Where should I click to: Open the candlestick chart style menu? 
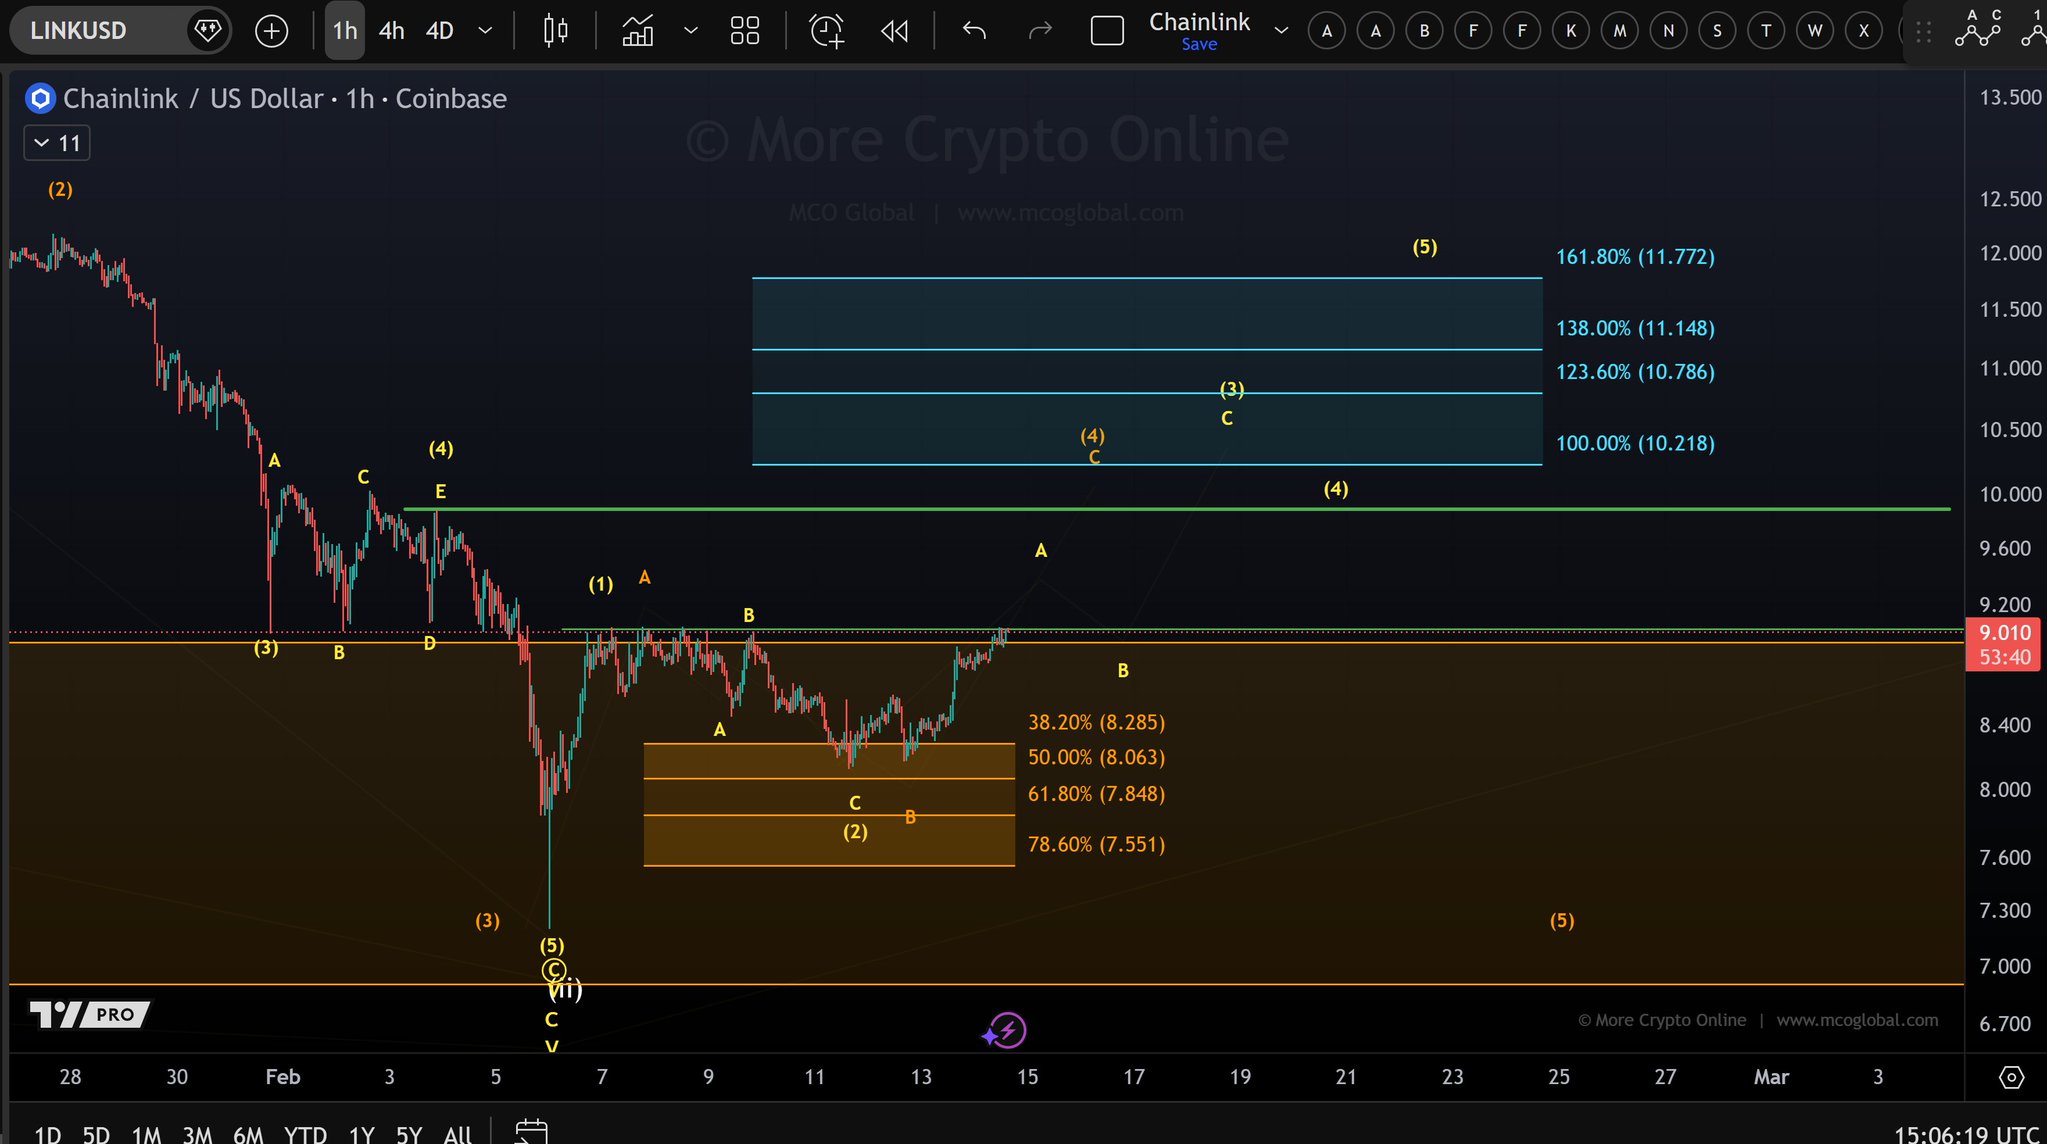[555, 31]
